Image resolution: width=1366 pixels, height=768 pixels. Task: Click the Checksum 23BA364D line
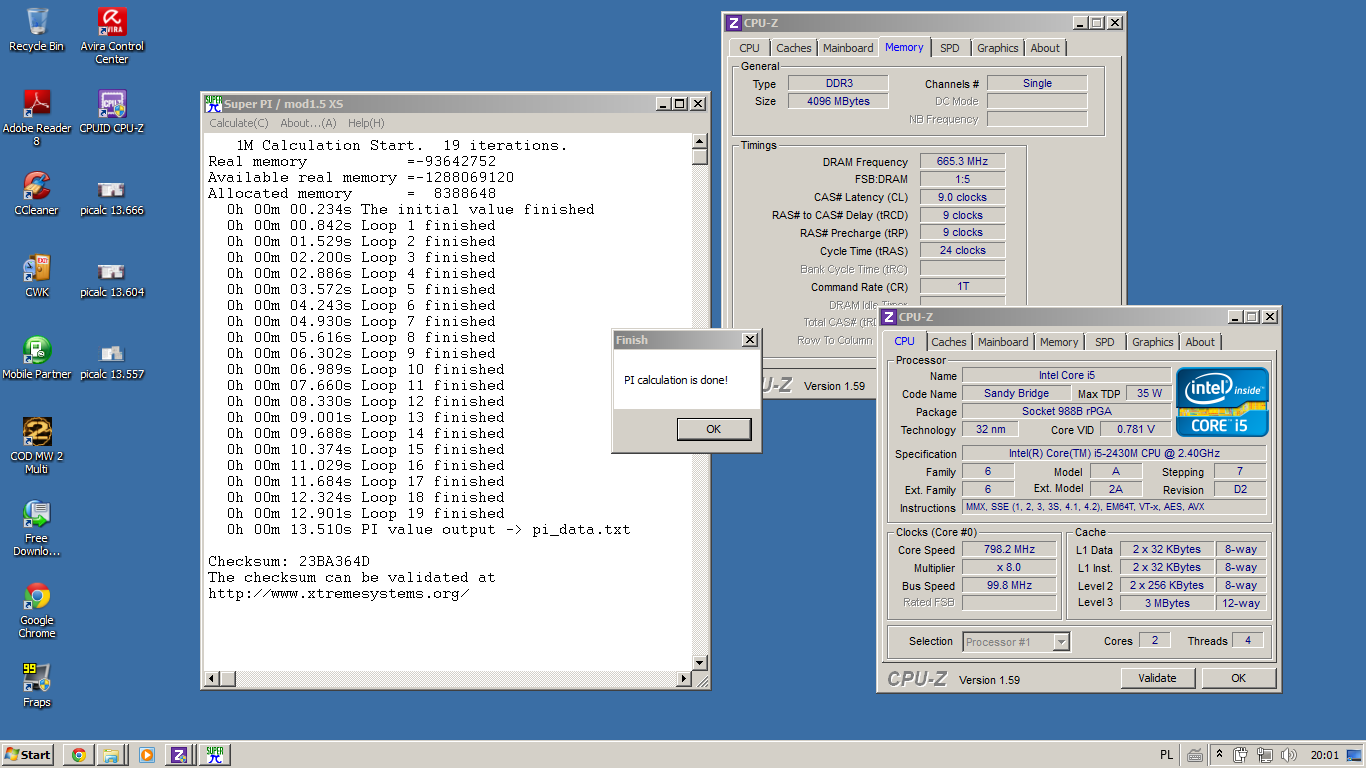289,561
